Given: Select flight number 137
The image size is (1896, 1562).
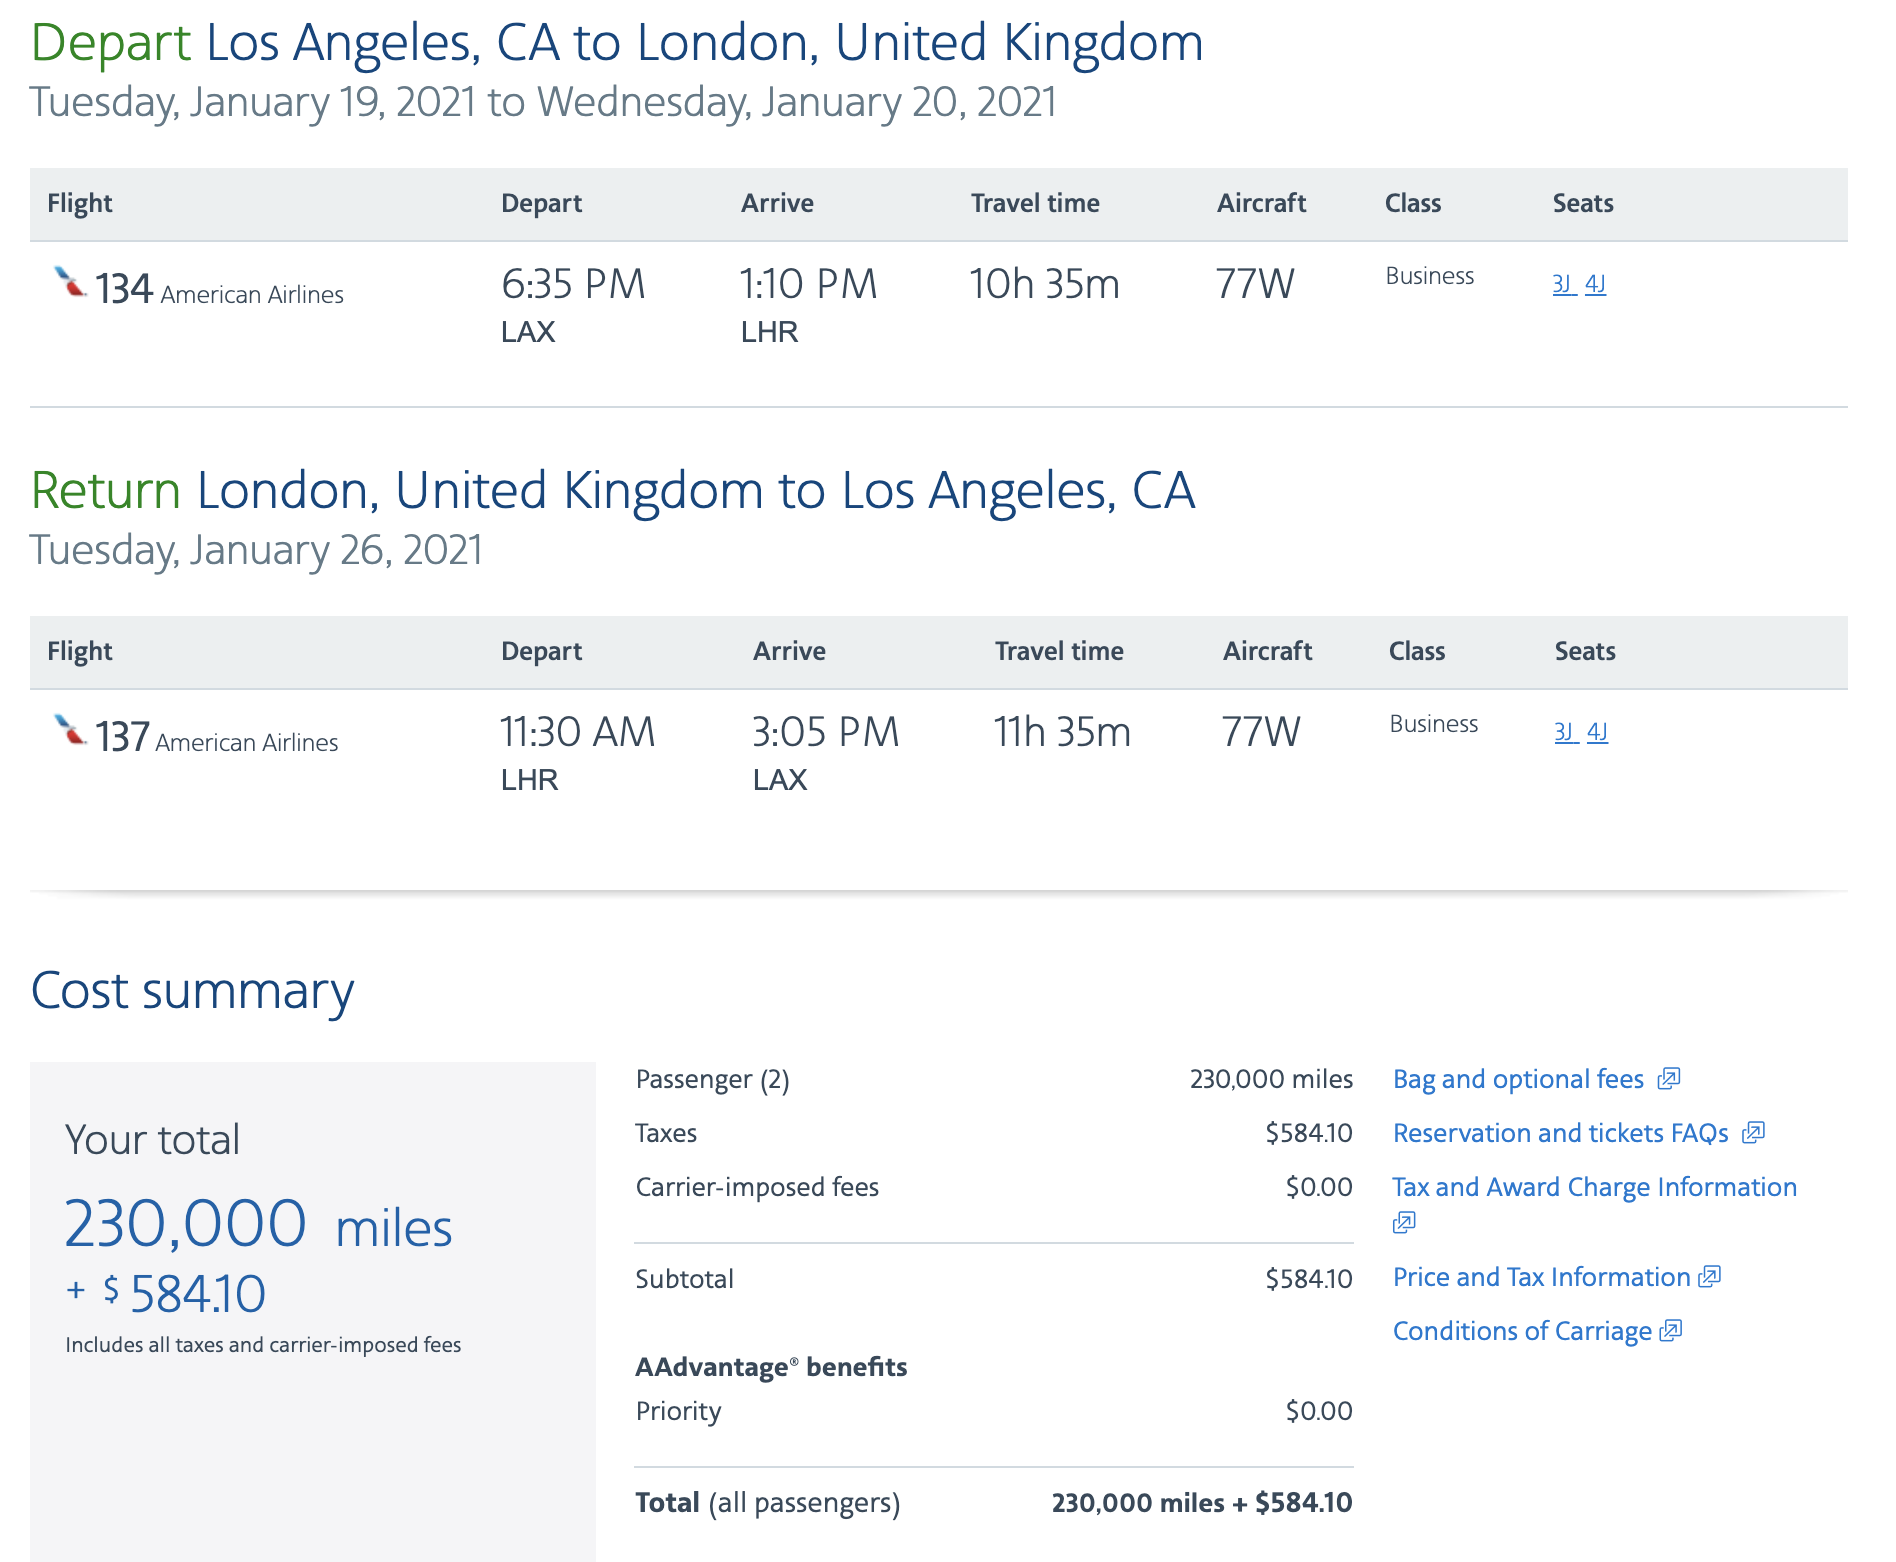Looking at the screenshot, I should pos(122,737).
